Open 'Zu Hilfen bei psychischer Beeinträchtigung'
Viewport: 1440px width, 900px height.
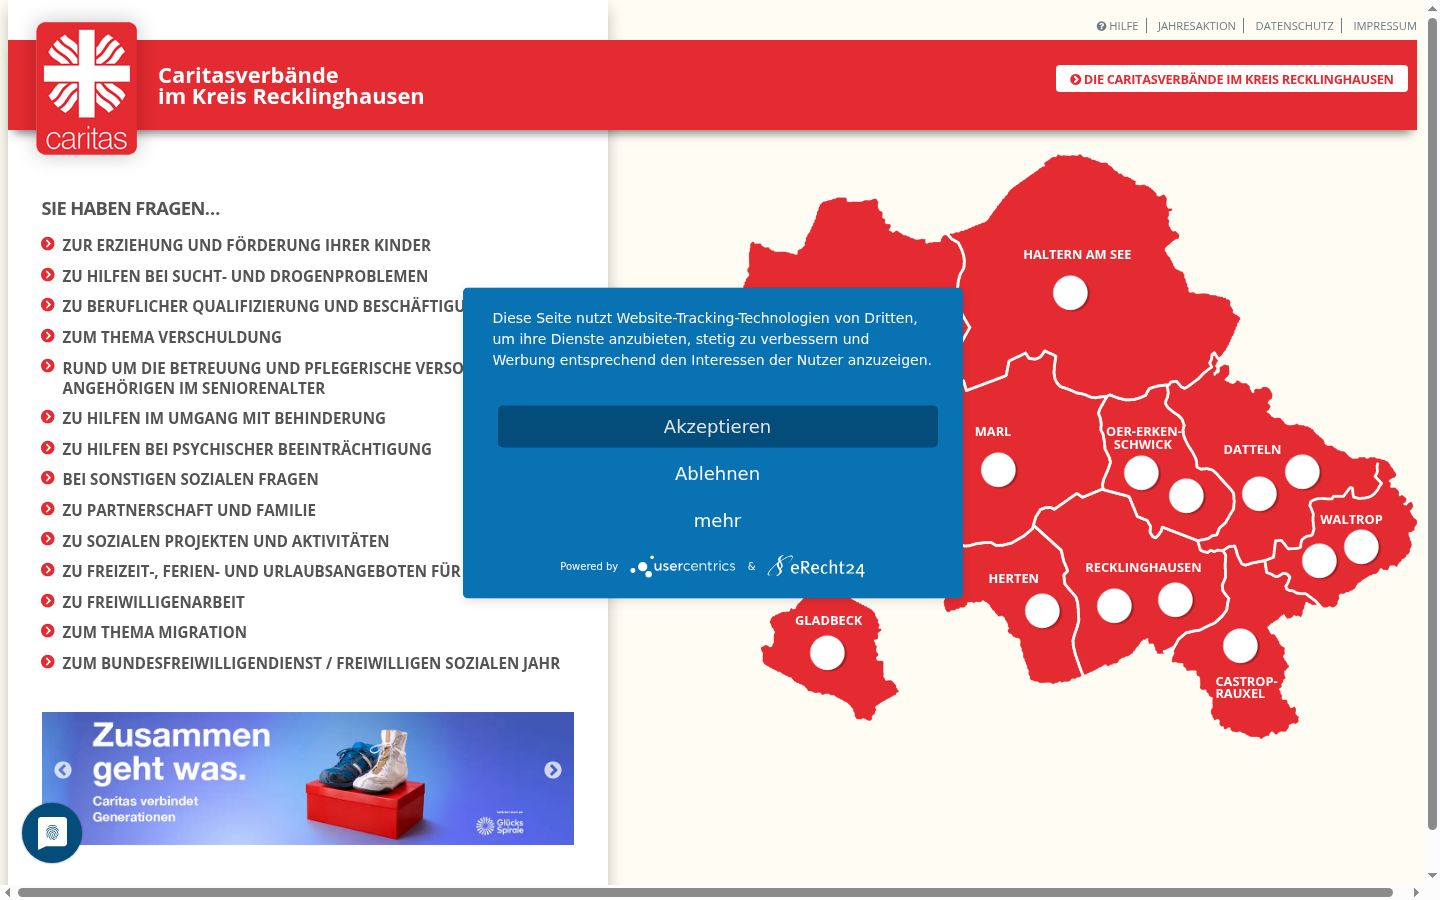click(247, 449)
